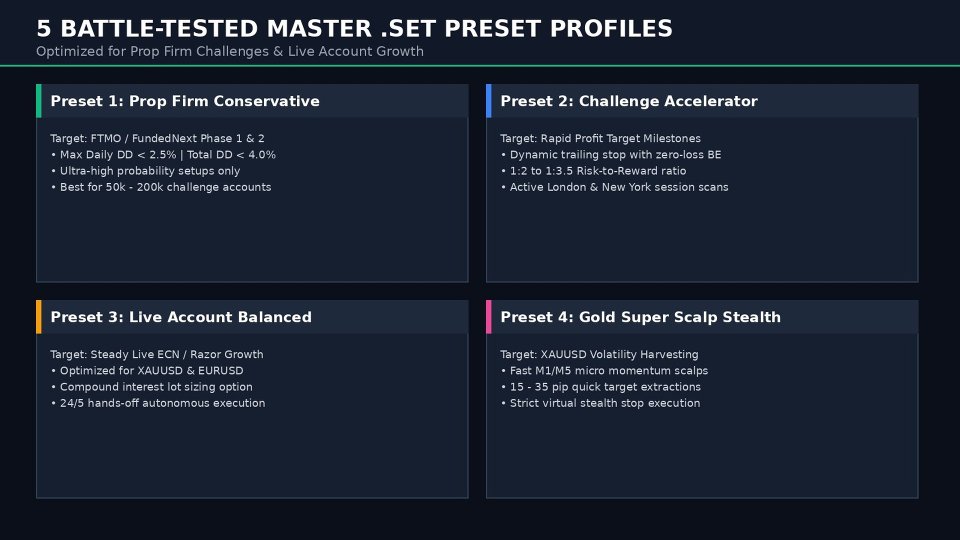The image size is (960, 540).
Task: Click the pink accent bar beside Preset 4
Action: 489,317
